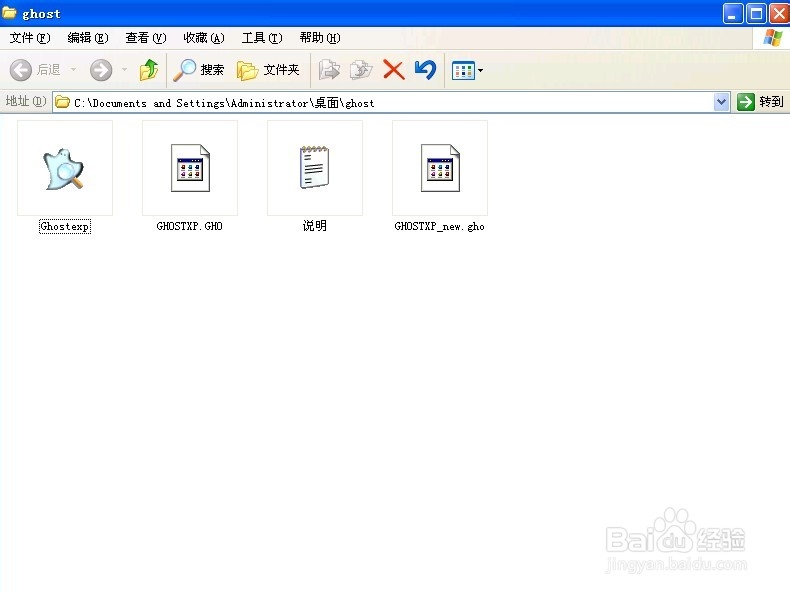Select the GHOSTXP_new.gho file icon
790x592 pixels.
point(440,168)
